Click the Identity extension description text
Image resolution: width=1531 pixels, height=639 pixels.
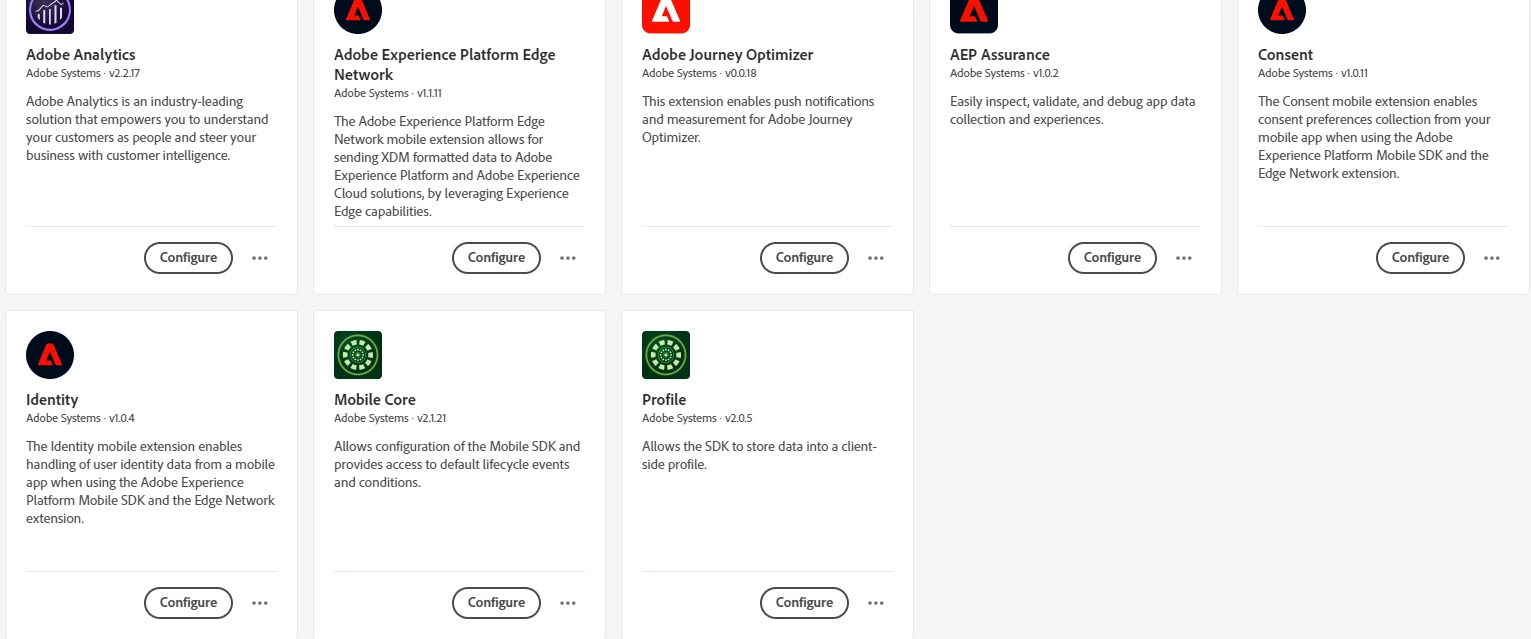pyautogui.click(x=151, y=483)
